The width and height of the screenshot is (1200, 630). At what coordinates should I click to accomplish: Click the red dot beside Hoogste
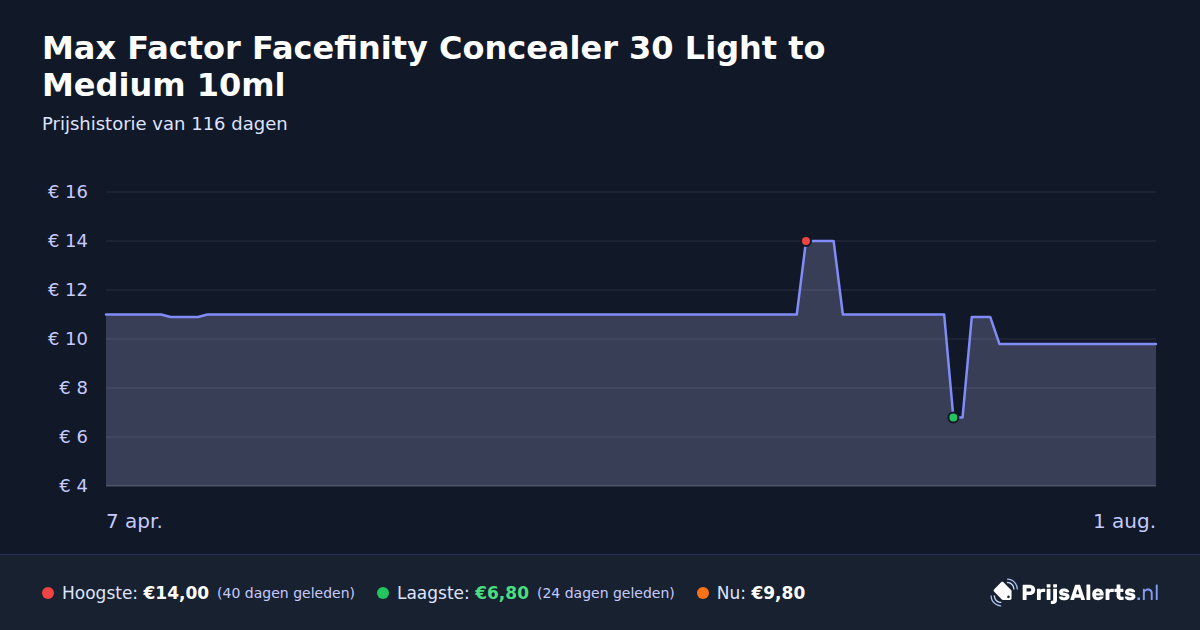tap(48, 593)
